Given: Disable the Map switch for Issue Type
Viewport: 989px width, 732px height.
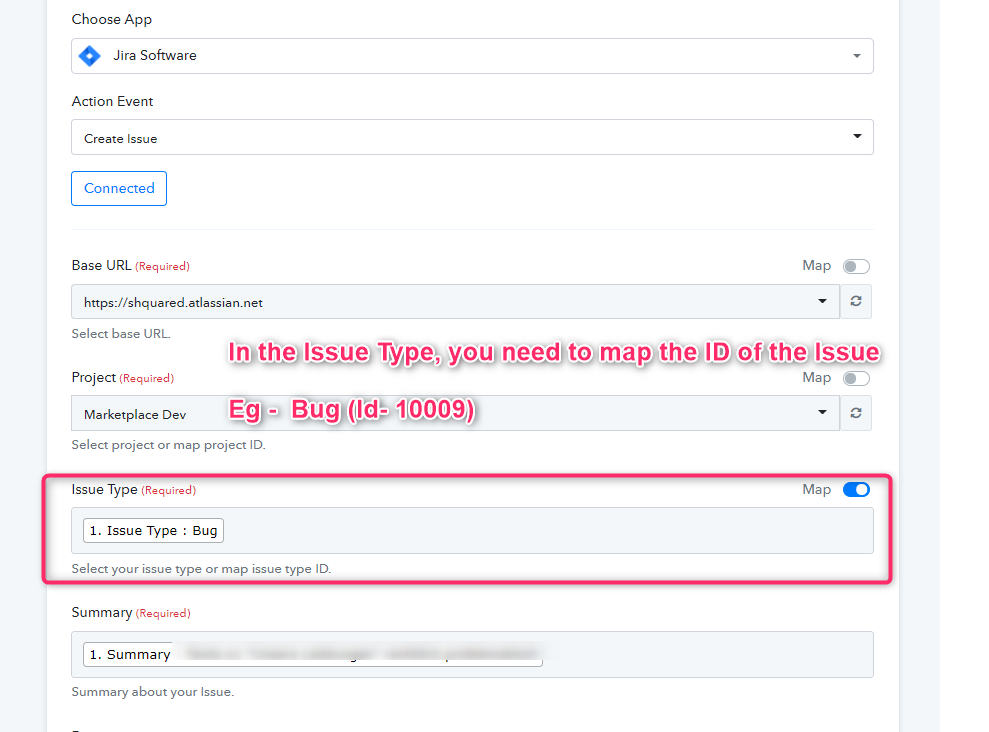Looking at the screenshot, I should pos(856,490).
